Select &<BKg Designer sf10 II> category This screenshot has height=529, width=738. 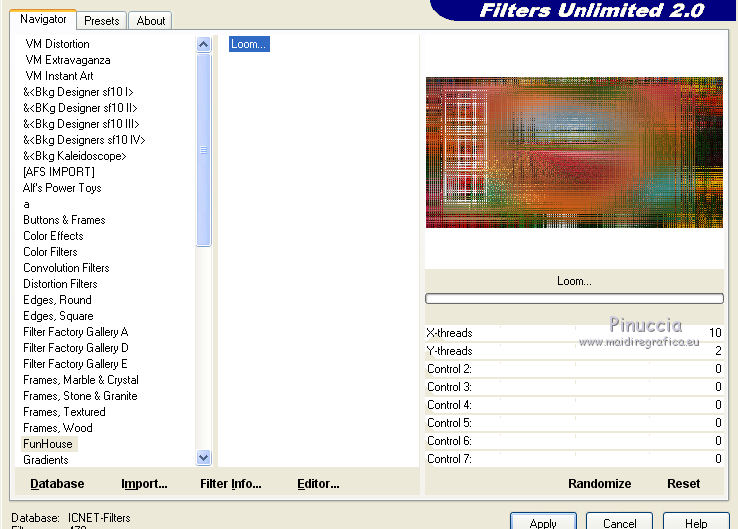pos(80,108)
